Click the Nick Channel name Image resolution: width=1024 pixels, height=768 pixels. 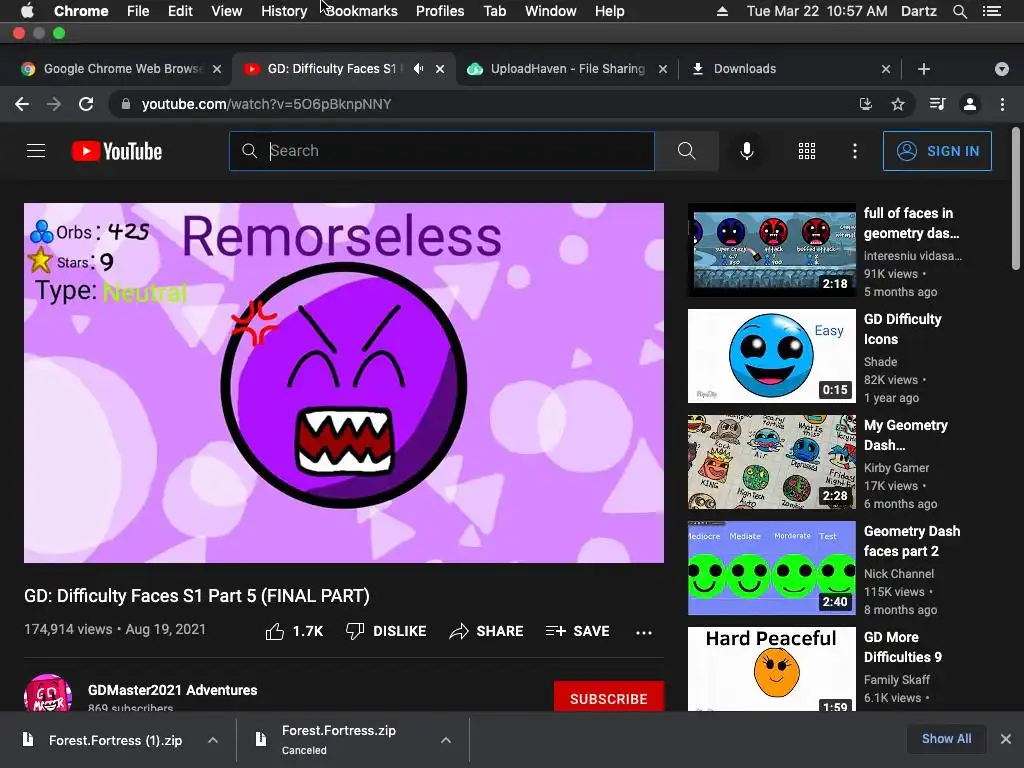pyautogui.click(x=899, y=574)
